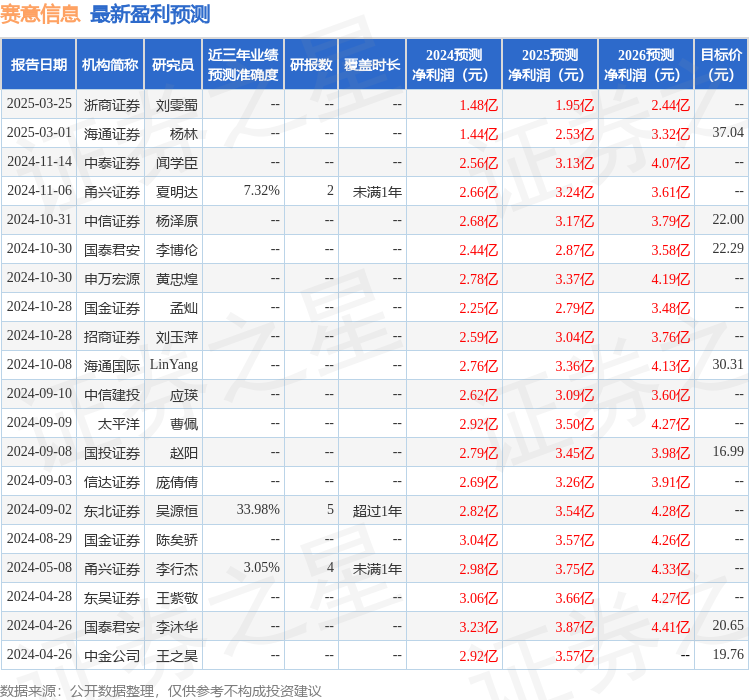Click the date 2024-04-28 cell
Screen dimensions: 749x700
point(39,596)
